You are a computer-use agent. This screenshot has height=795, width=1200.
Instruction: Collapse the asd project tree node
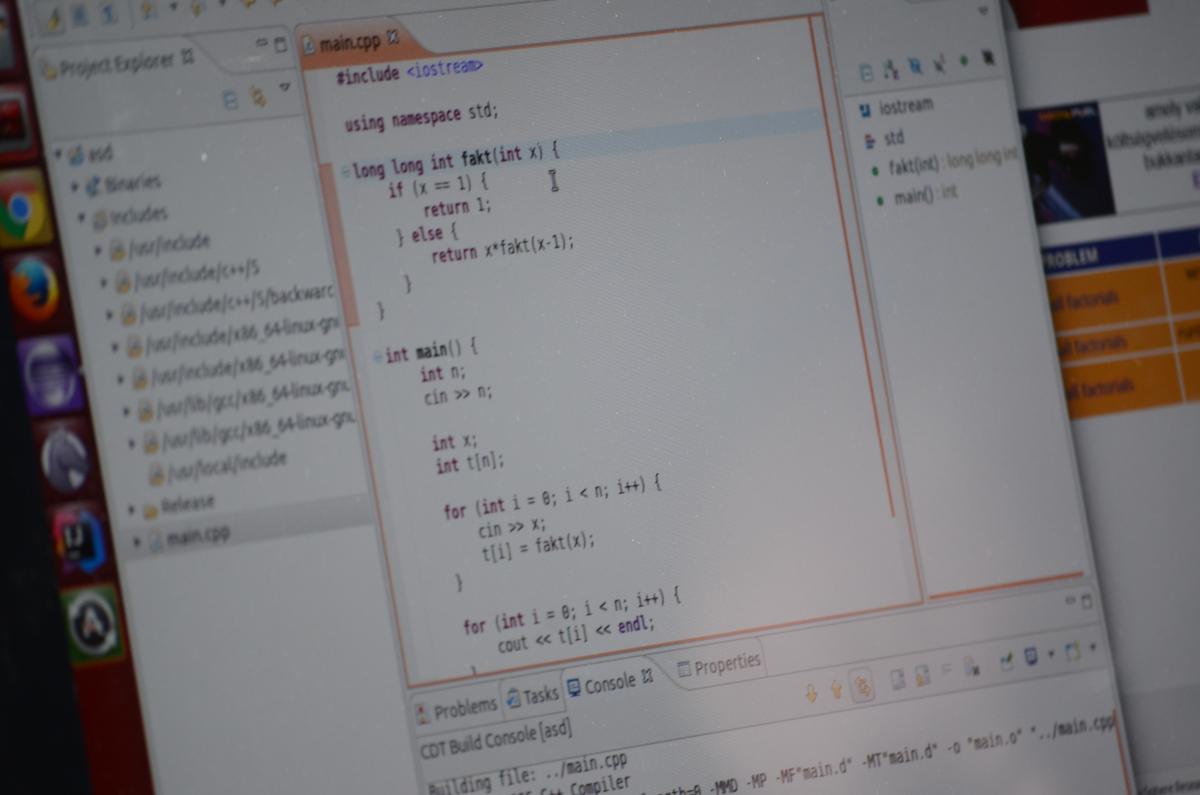click(59, 154)
